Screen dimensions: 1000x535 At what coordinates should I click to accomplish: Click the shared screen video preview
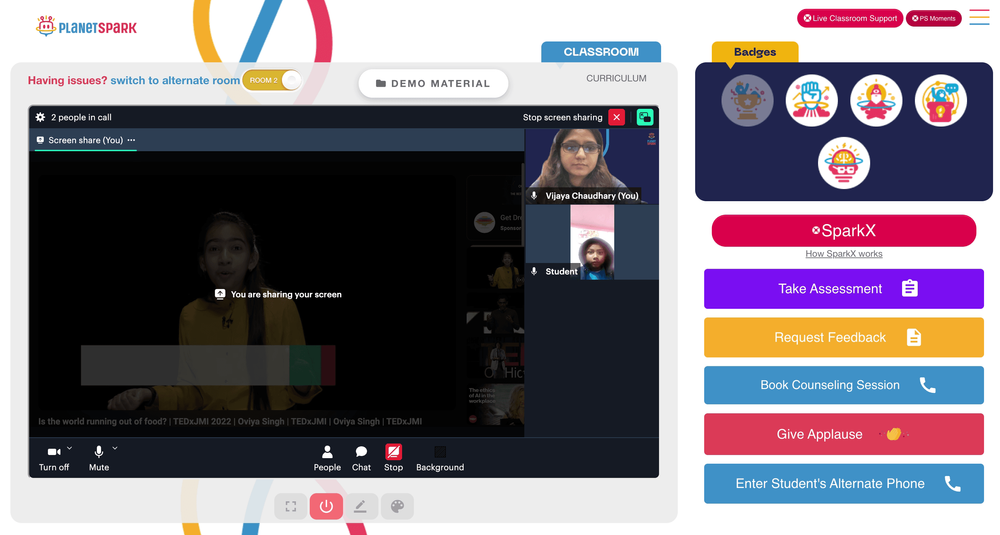[x=279, y=294]
